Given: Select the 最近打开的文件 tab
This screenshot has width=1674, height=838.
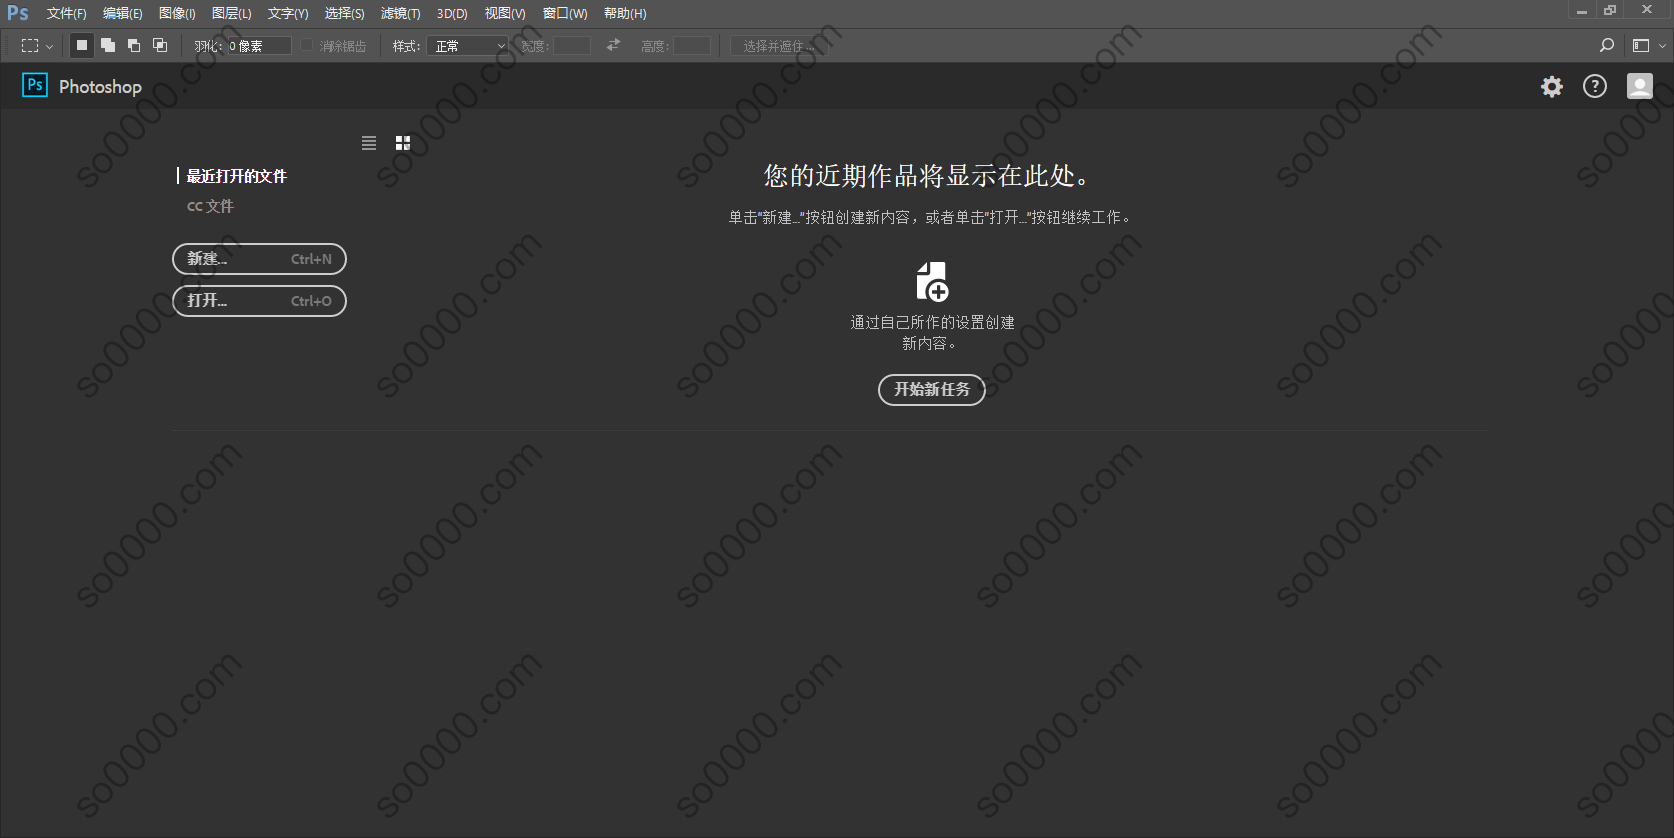Looking at the screenshot, I should pos(236,176).
